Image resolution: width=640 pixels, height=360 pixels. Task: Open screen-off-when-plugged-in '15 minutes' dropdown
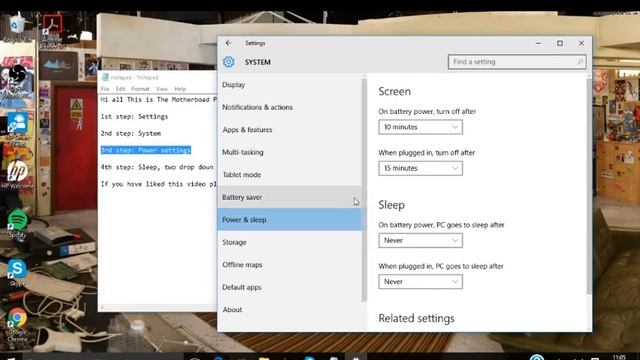[x=420, y=168]
